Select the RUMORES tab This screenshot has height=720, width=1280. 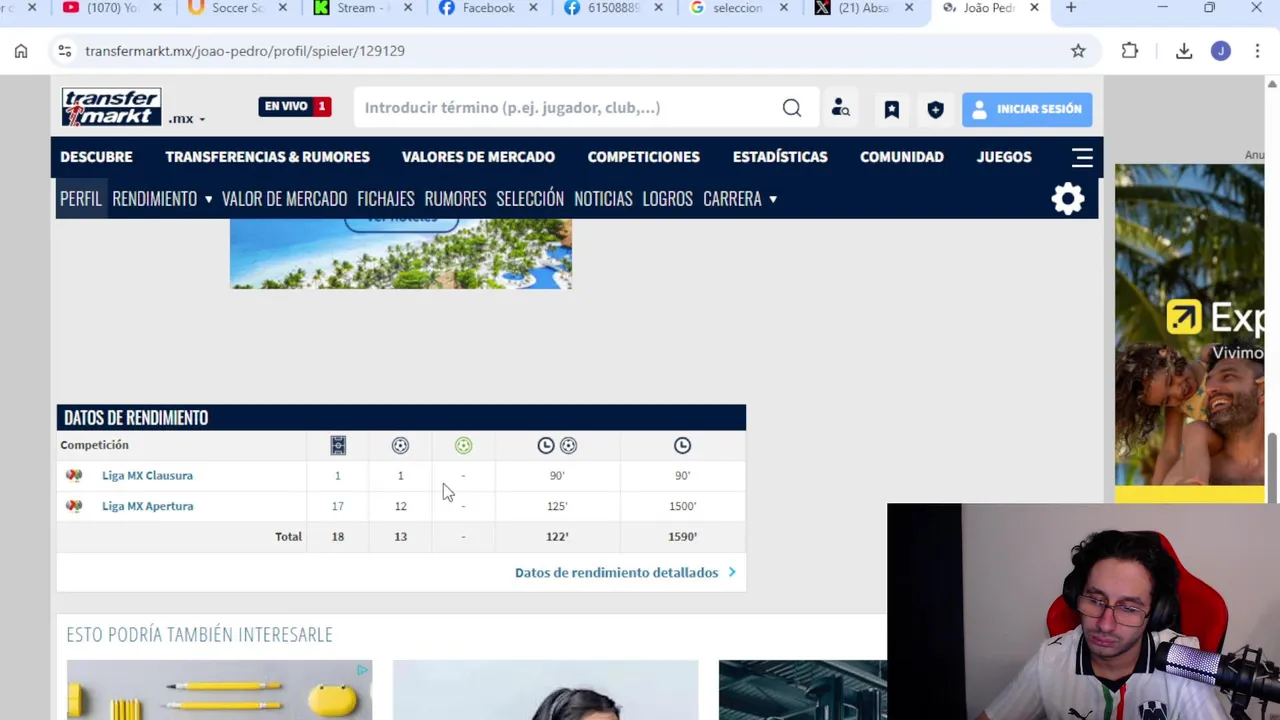coord(455,199)
